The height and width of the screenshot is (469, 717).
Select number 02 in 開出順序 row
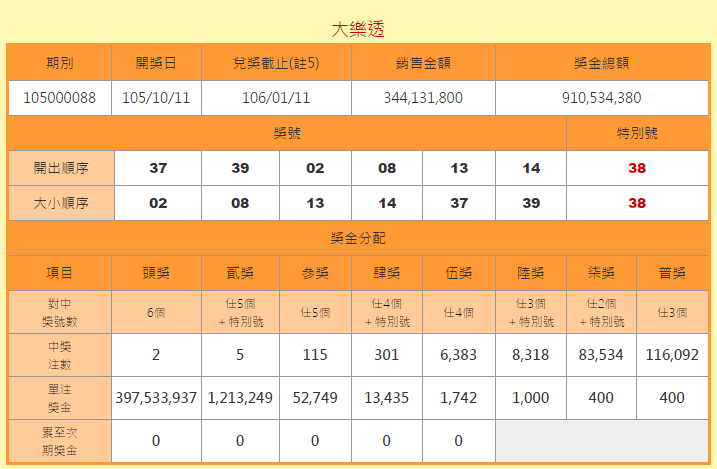315,168
